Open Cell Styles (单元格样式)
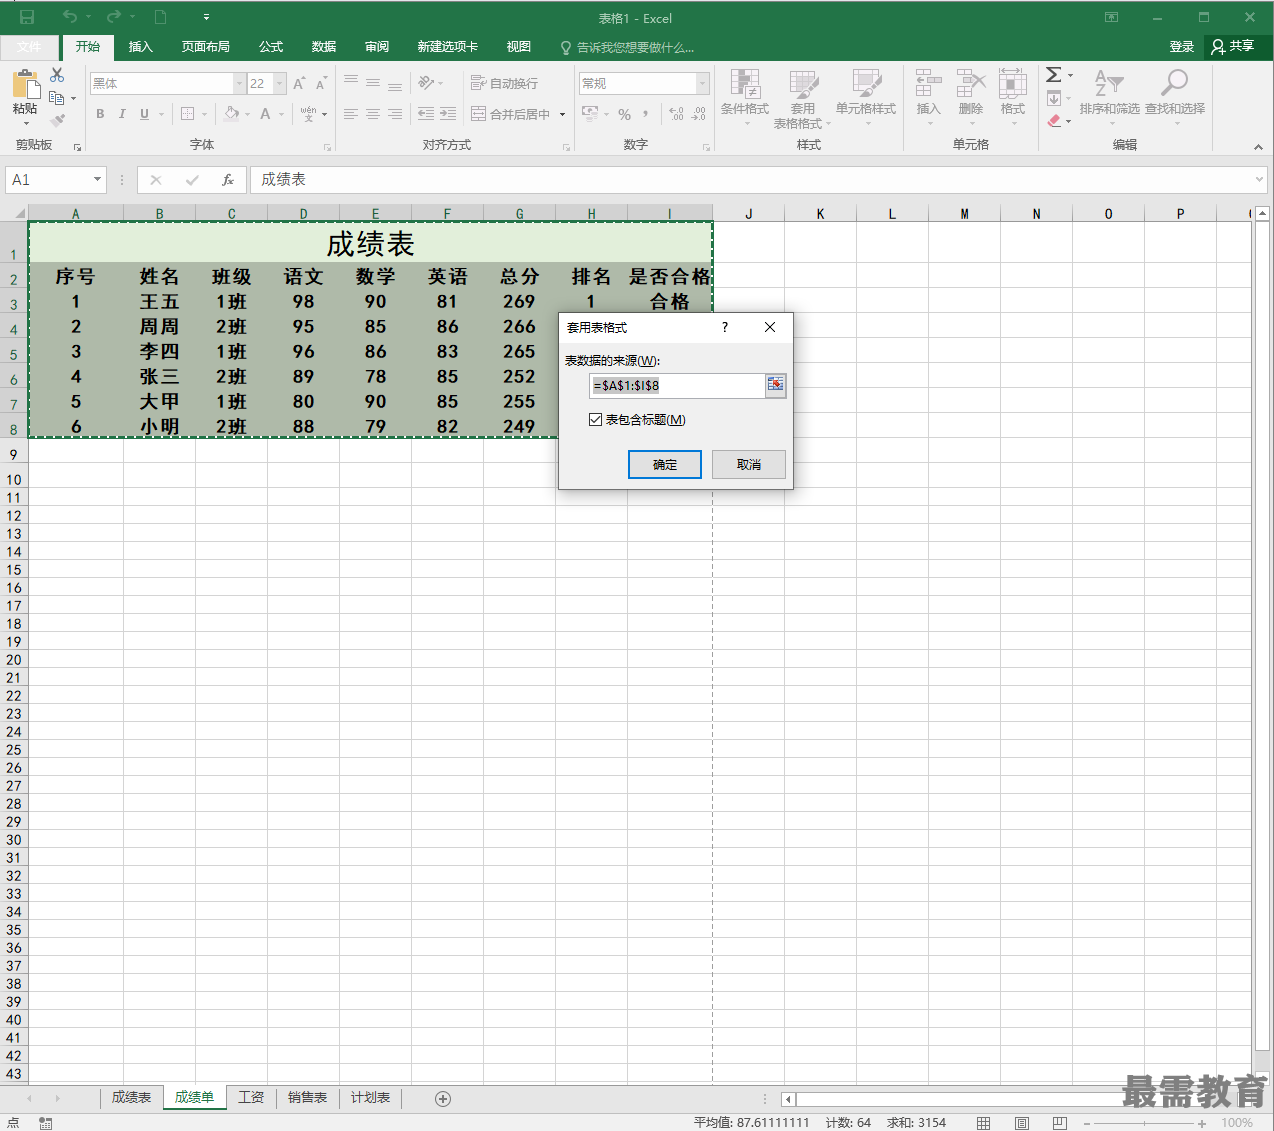 866,97
